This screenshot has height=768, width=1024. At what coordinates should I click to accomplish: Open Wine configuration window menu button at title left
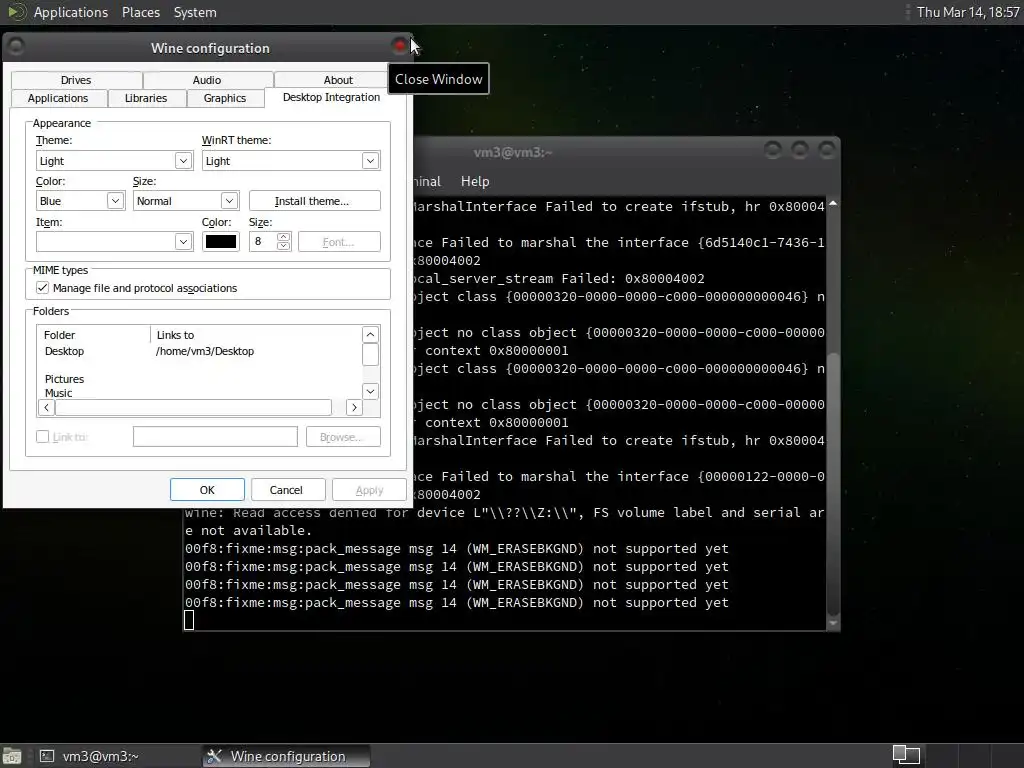tap(16, 46)
